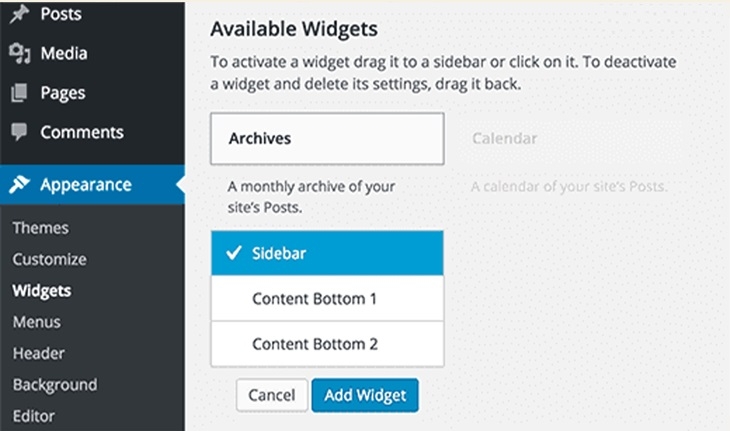The height and width of the screenshot is (431, 730).
Task: Open the theme Editor link
Action: pos(34,416)
